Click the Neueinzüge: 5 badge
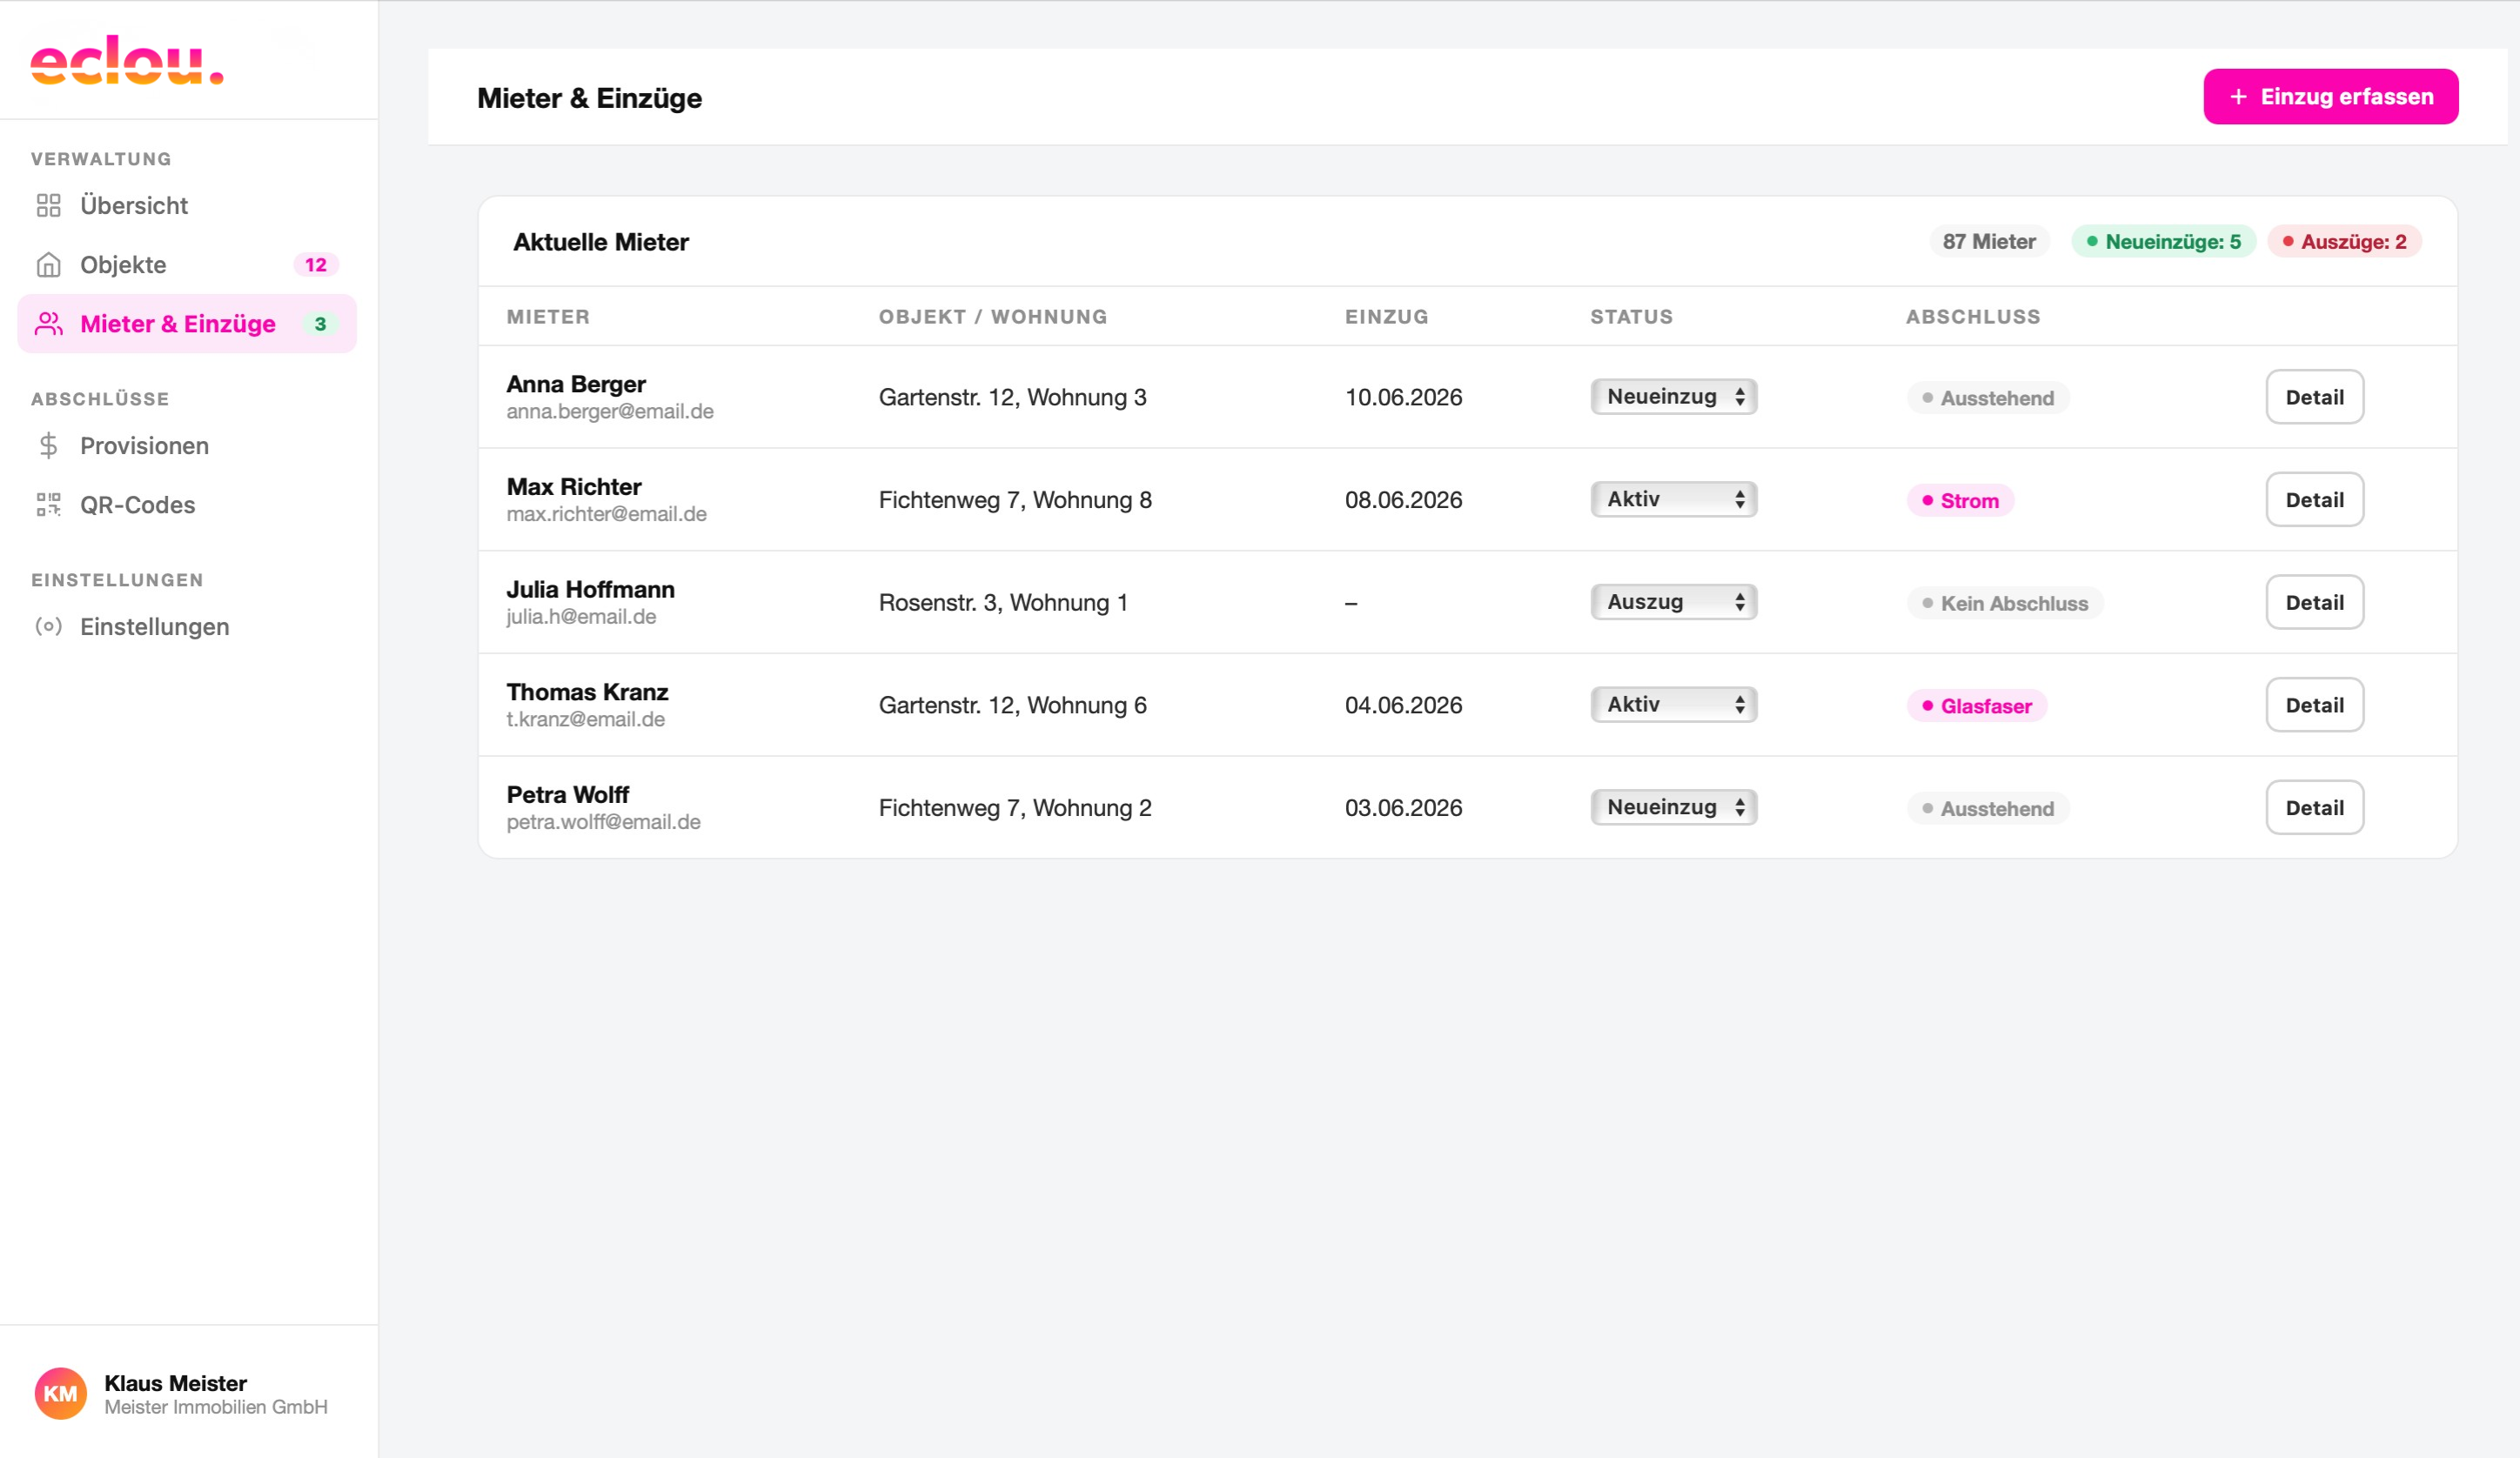Viewport: 2520px width, 1458px height. coord(2163,241)
